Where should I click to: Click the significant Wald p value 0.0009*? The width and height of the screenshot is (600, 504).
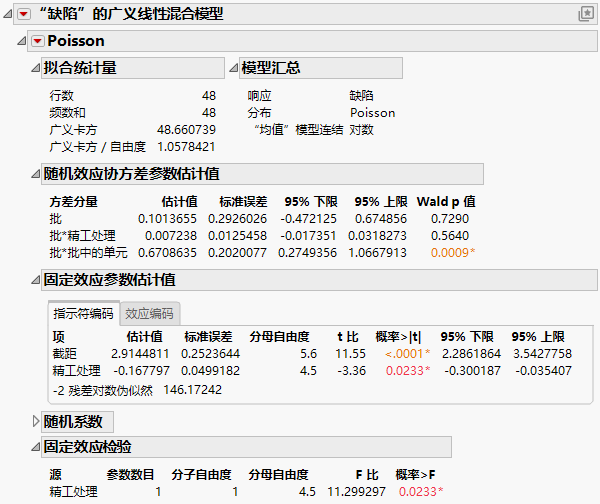[x=453, y=253]
